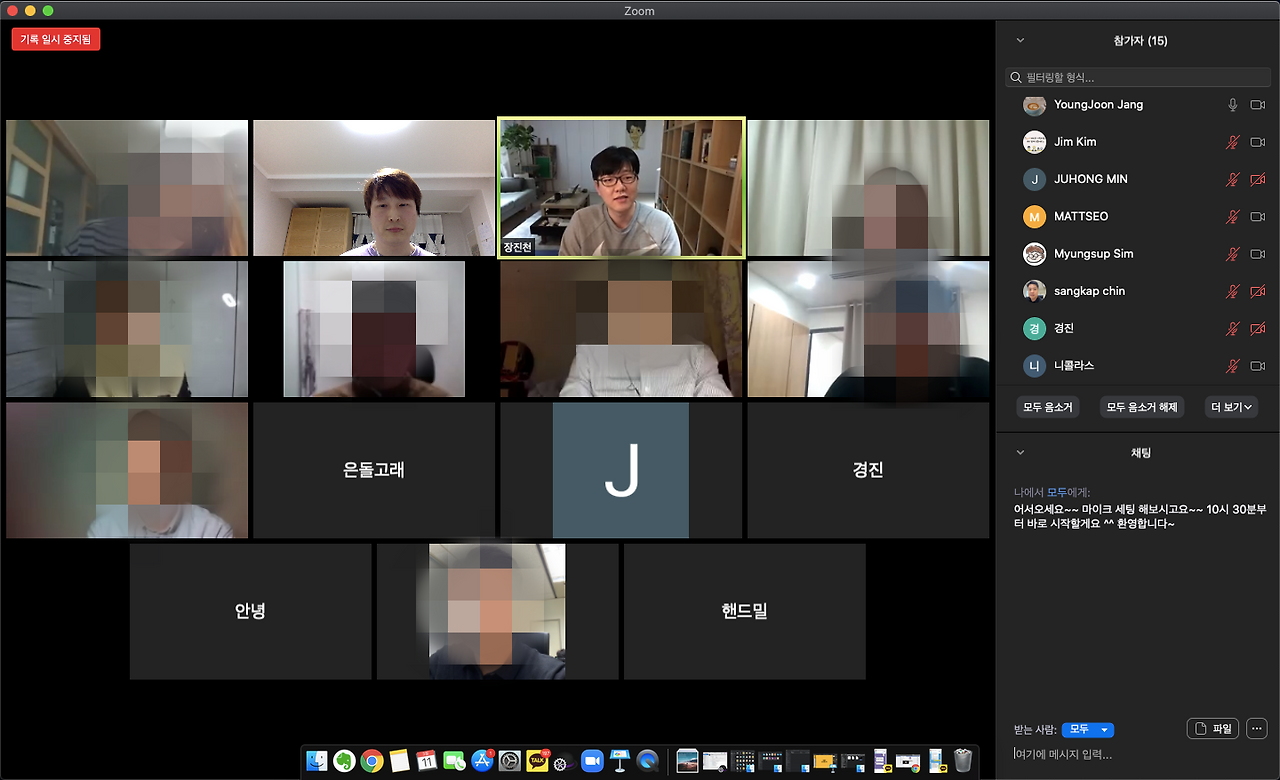This screenshot has height=780, width=1280.
Task: Click the Zoom icon in the Dock
Action: [592, 762]
